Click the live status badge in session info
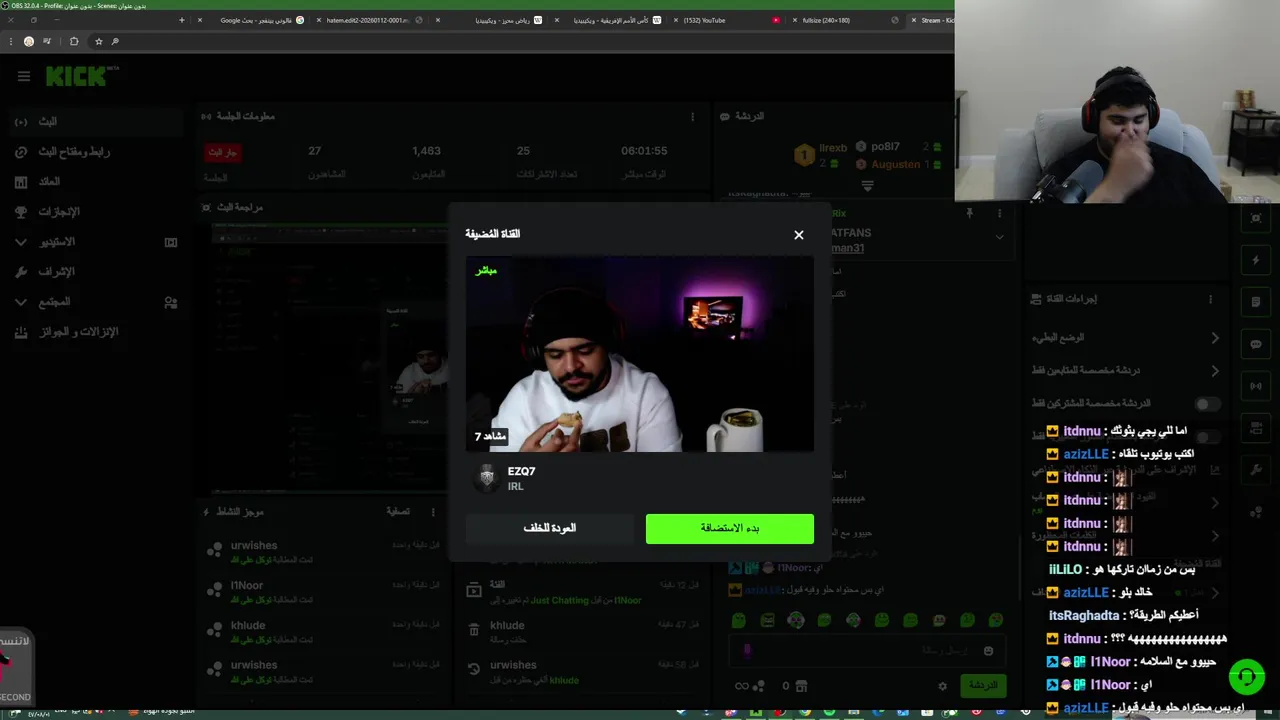 tap(222, 152)
